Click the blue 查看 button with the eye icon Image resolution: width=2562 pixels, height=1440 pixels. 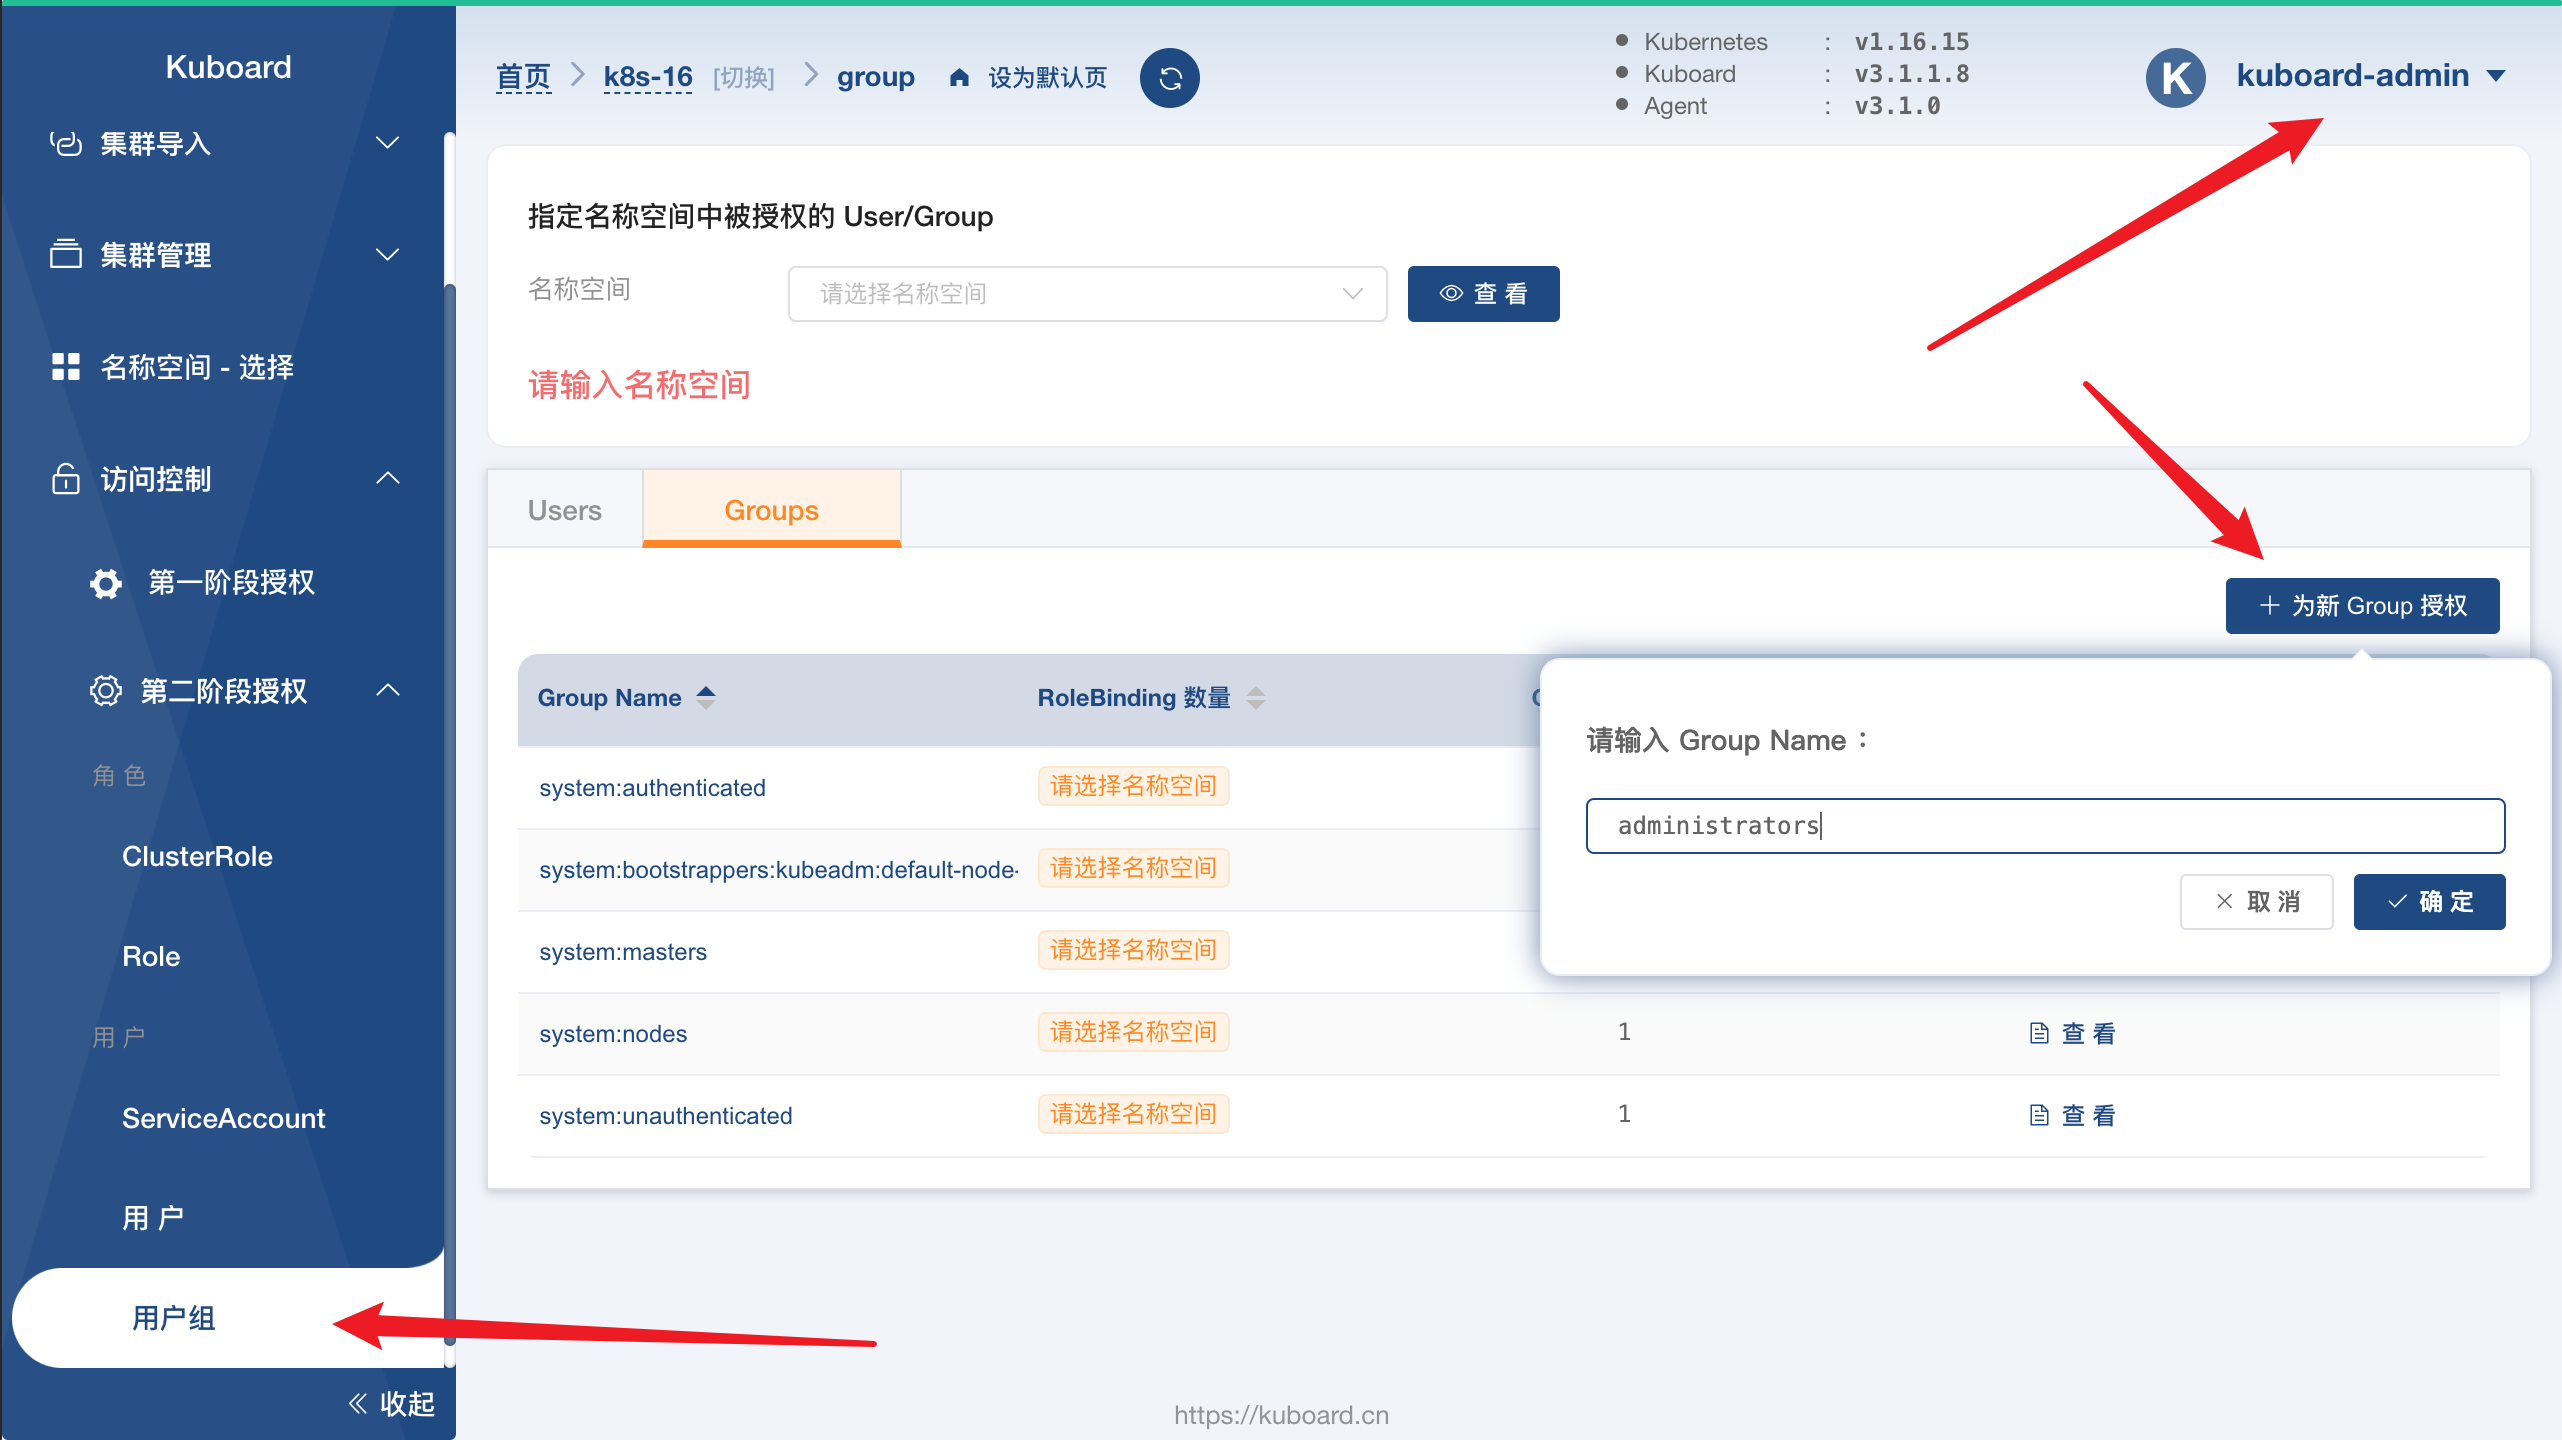[1483, 294]
